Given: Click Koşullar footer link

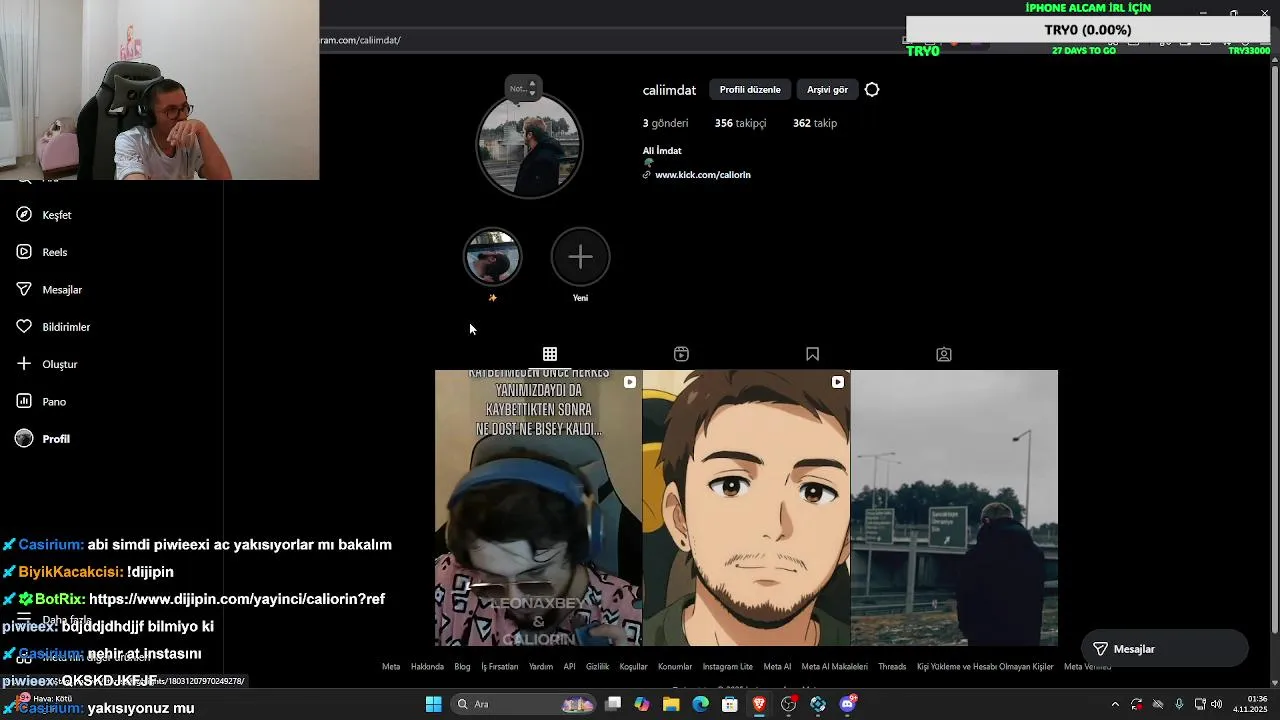Looking at the screenshot, I should (x=634, y=667).
